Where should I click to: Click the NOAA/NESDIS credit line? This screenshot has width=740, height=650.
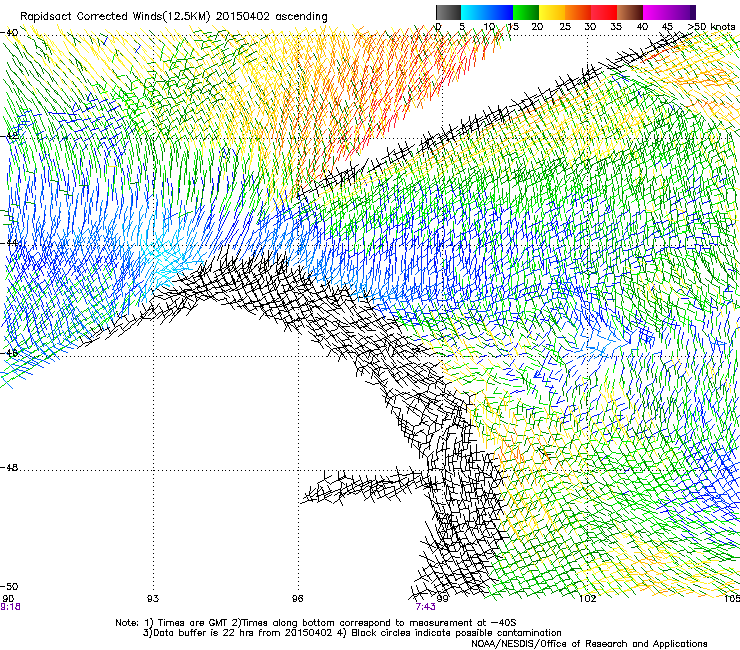(x=589, y=644)
